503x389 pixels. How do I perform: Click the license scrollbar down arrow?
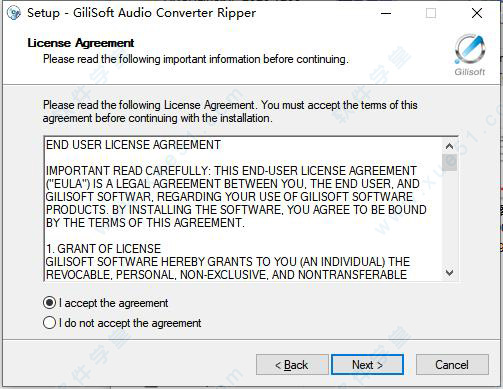tap(449, 273)
